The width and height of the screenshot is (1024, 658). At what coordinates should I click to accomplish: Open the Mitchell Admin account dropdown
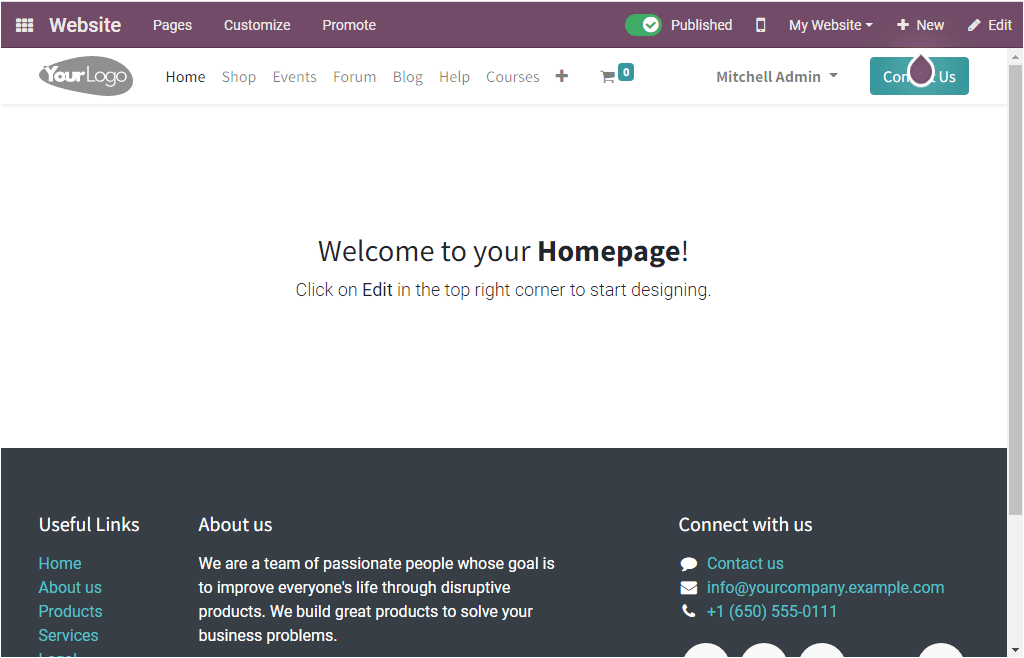tap(776, 76)
